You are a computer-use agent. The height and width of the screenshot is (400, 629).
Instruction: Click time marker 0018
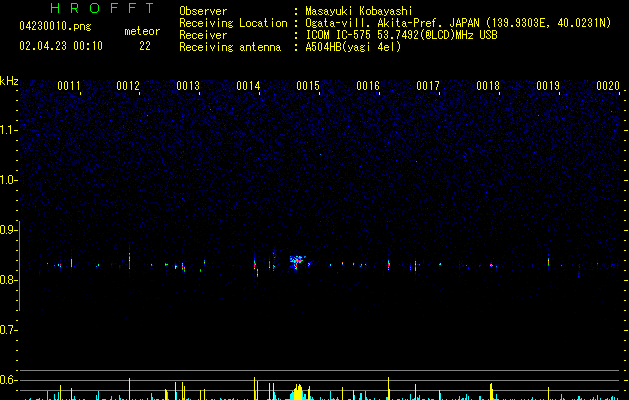[x=488, y=86]
